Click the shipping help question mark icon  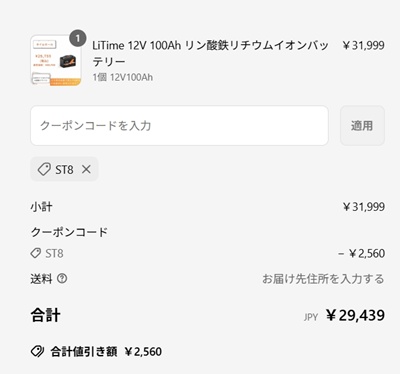pos(62,278)
